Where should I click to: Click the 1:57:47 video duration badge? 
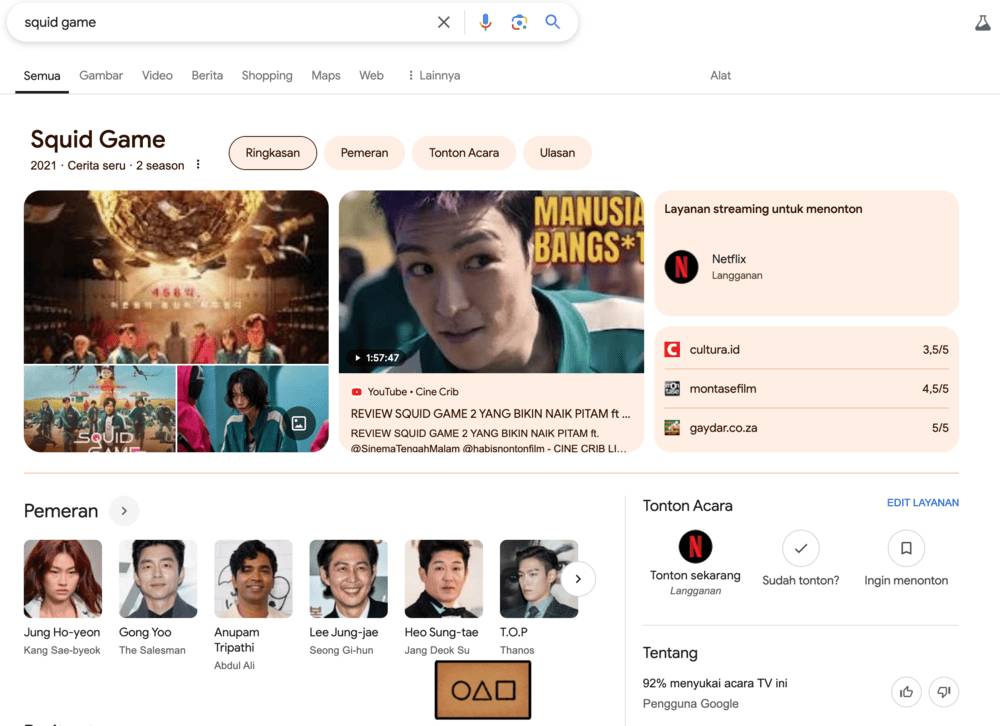[376, 358]
